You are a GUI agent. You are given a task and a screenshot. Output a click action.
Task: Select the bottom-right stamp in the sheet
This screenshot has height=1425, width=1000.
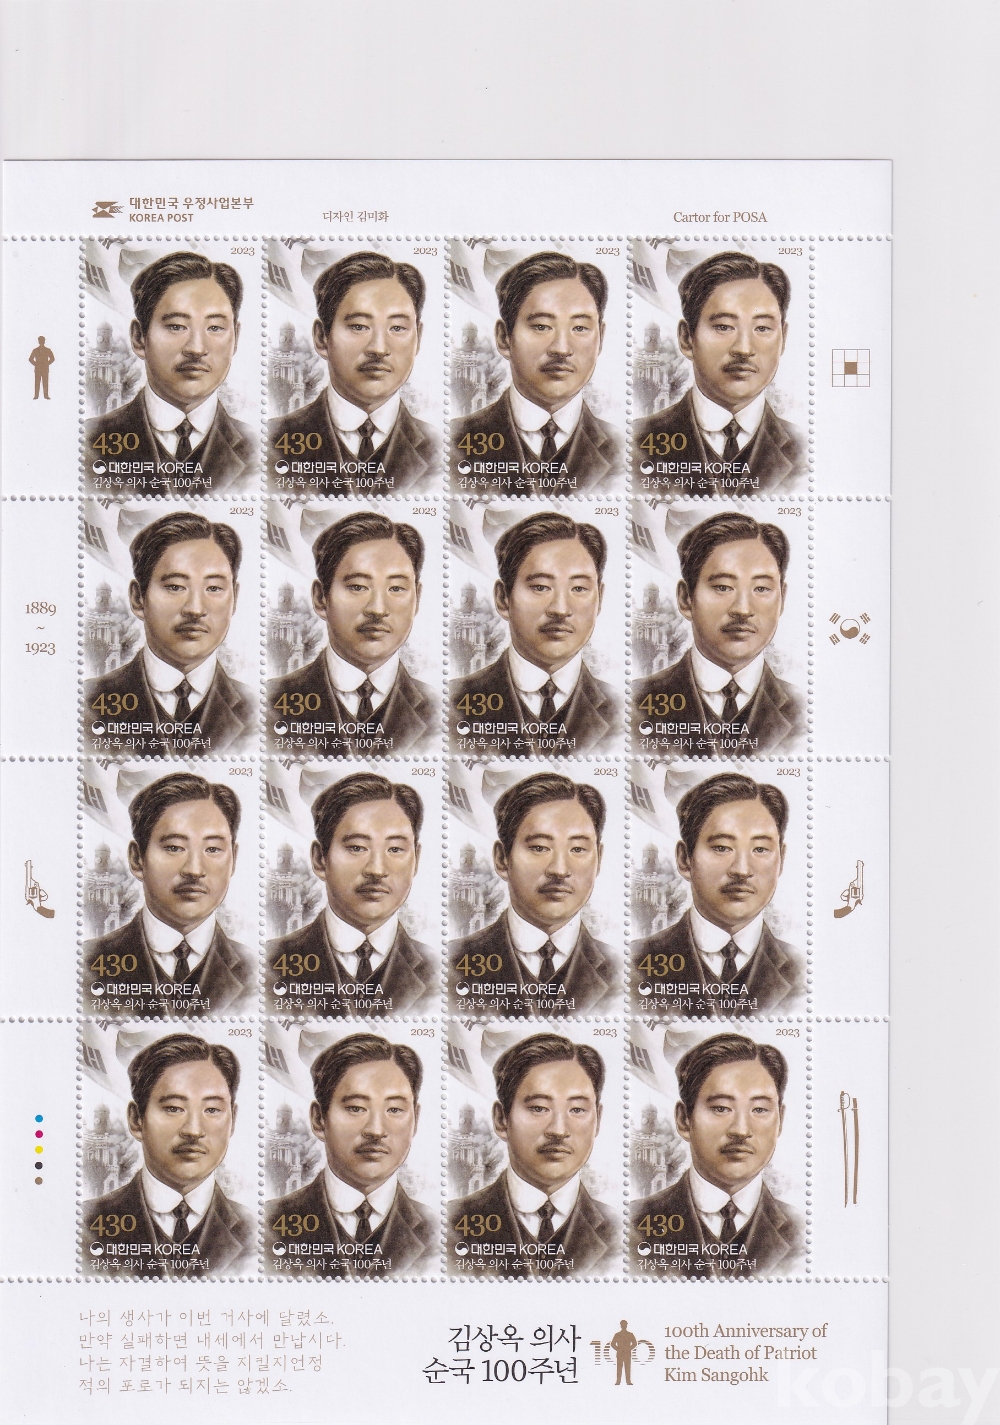tap(716, 1148)
